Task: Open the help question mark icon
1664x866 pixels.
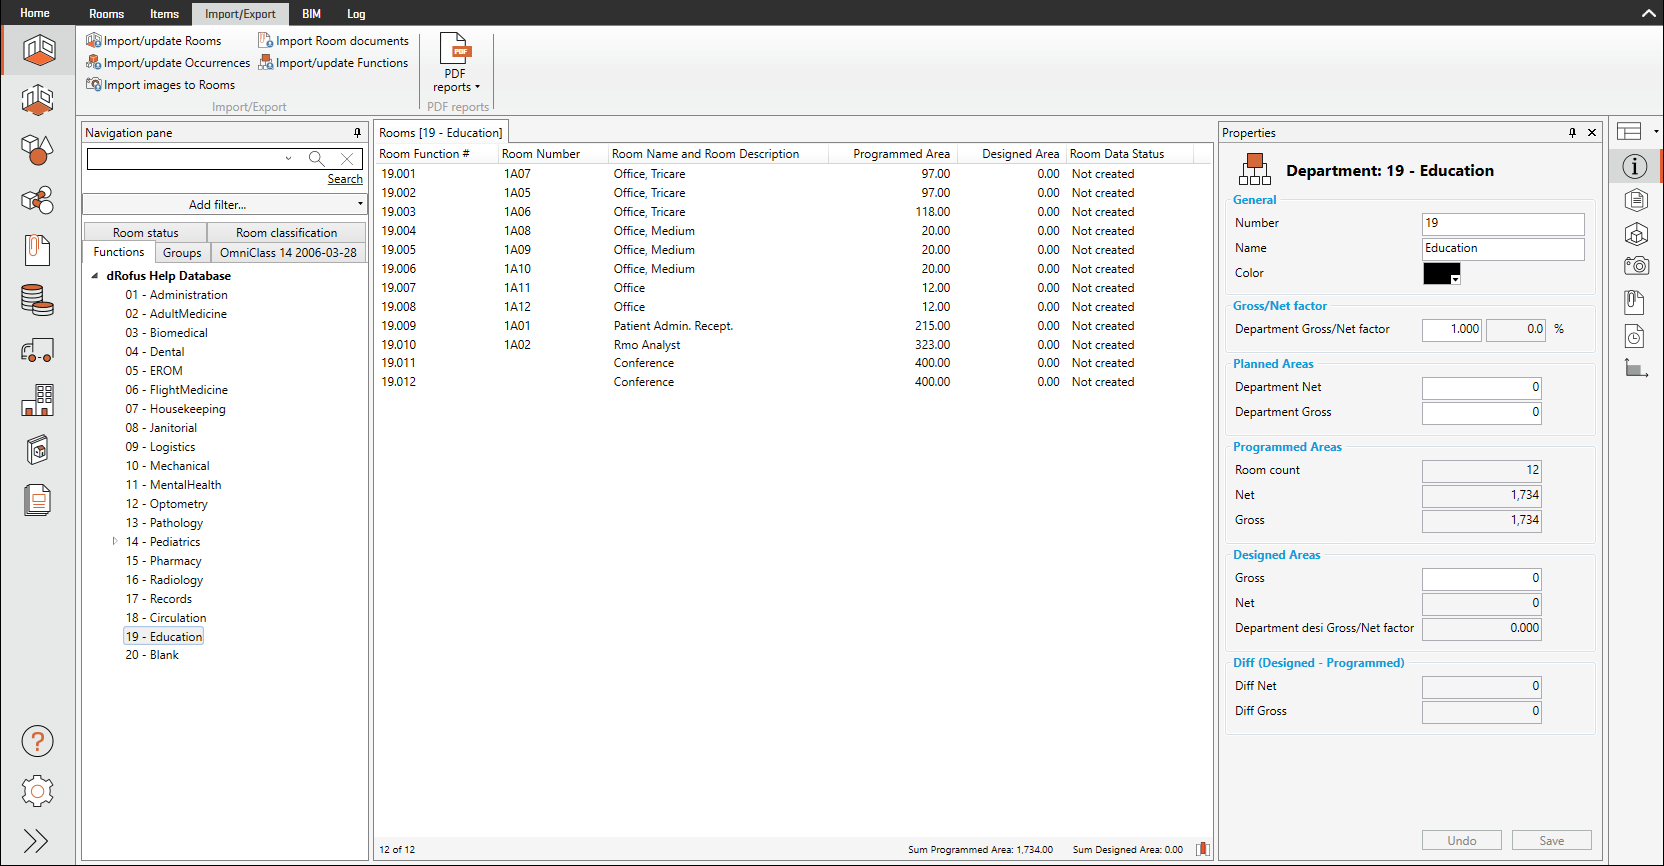Action: [x=37, y=742]
